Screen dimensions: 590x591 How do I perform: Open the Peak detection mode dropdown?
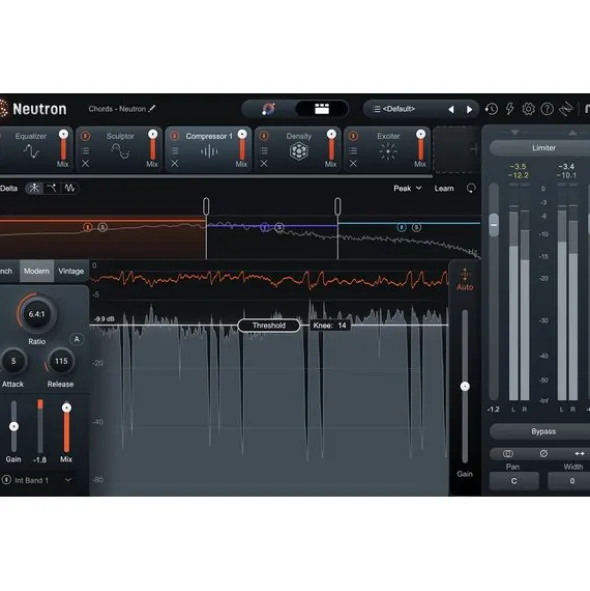click(x=407, y=188)
